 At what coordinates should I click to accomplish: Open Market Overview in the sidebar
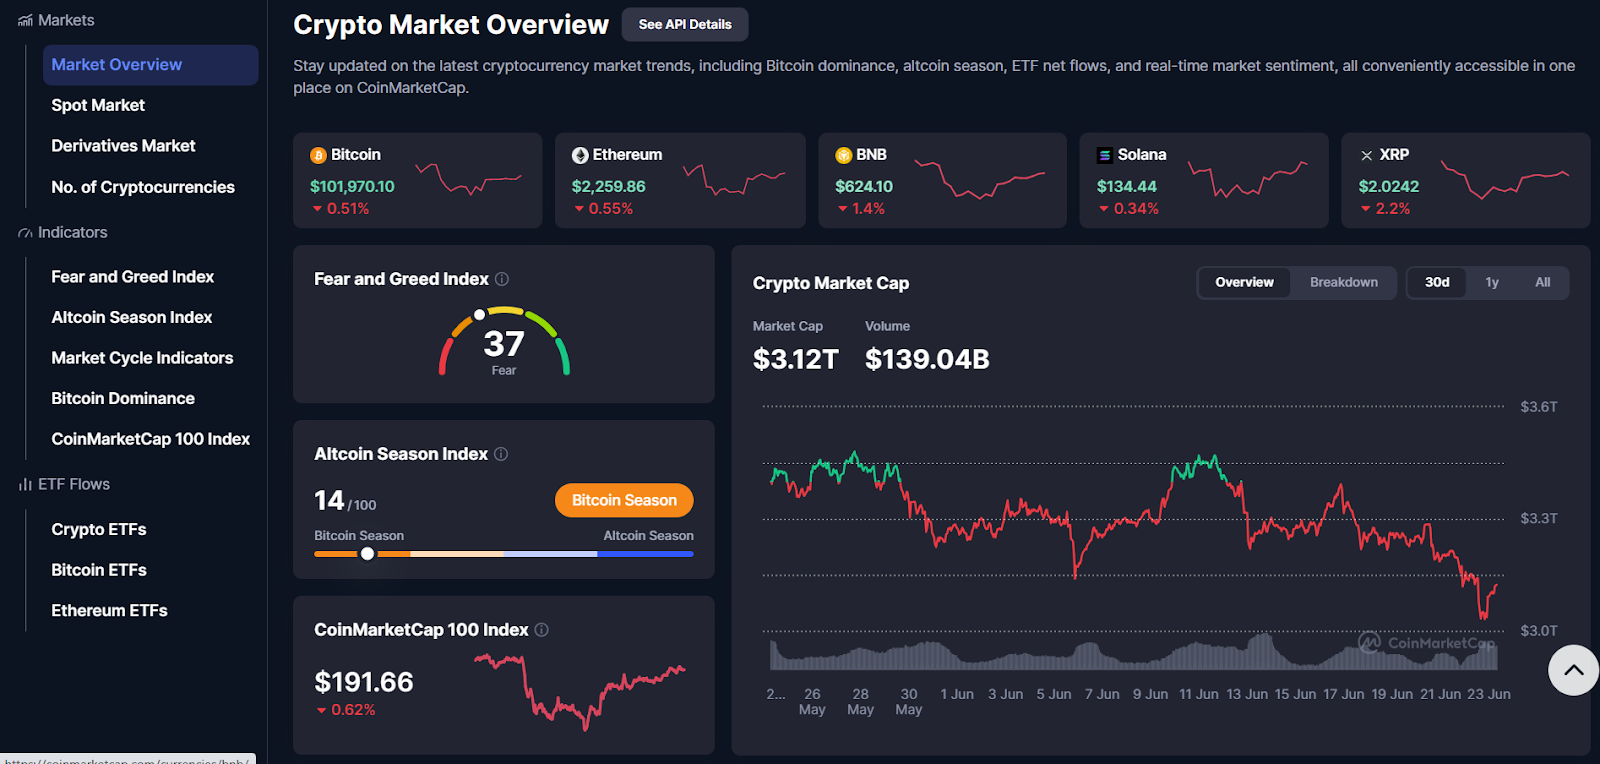coord(150,65)
